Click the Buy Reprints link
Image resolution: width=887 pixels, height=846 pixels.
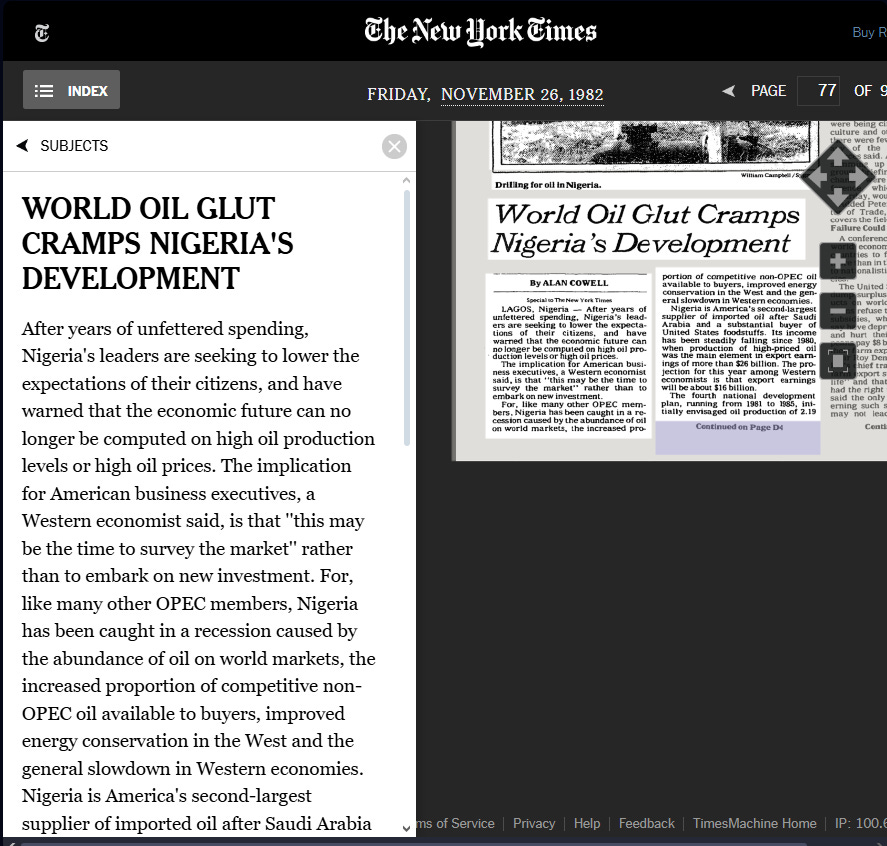pyautogui.click(x=869, y=32)
